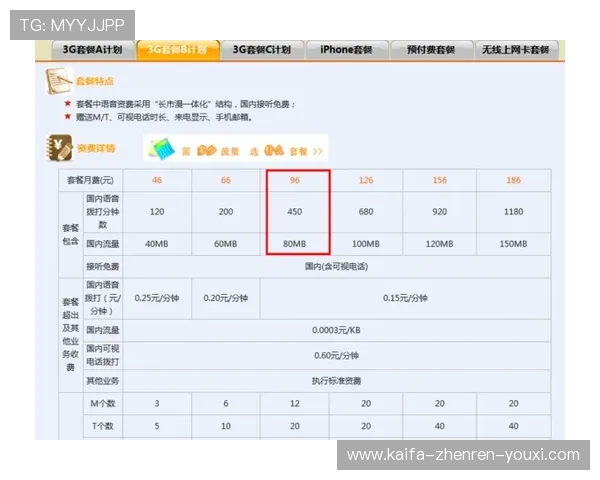Viewport: 600px width, 480px height.
Task: Select the 156 monthly fee cell
Action: coord(440,180)
